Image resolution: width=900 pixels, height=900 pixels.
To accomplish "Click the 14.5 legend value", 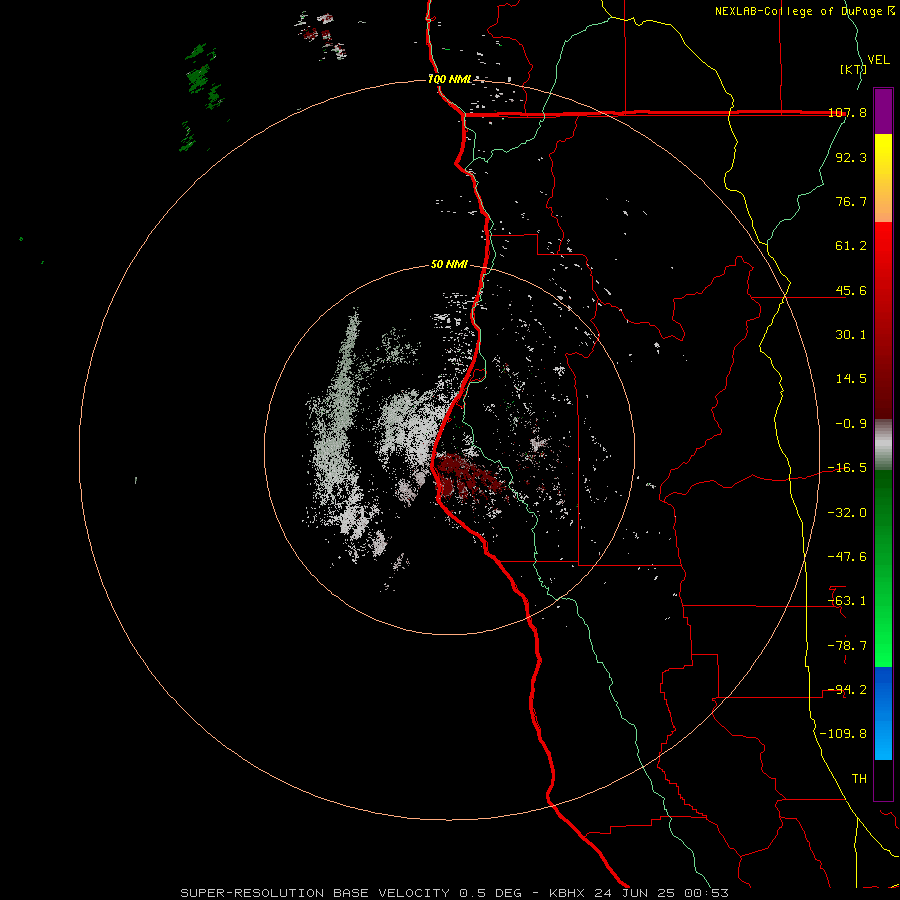I will (851, 379).
